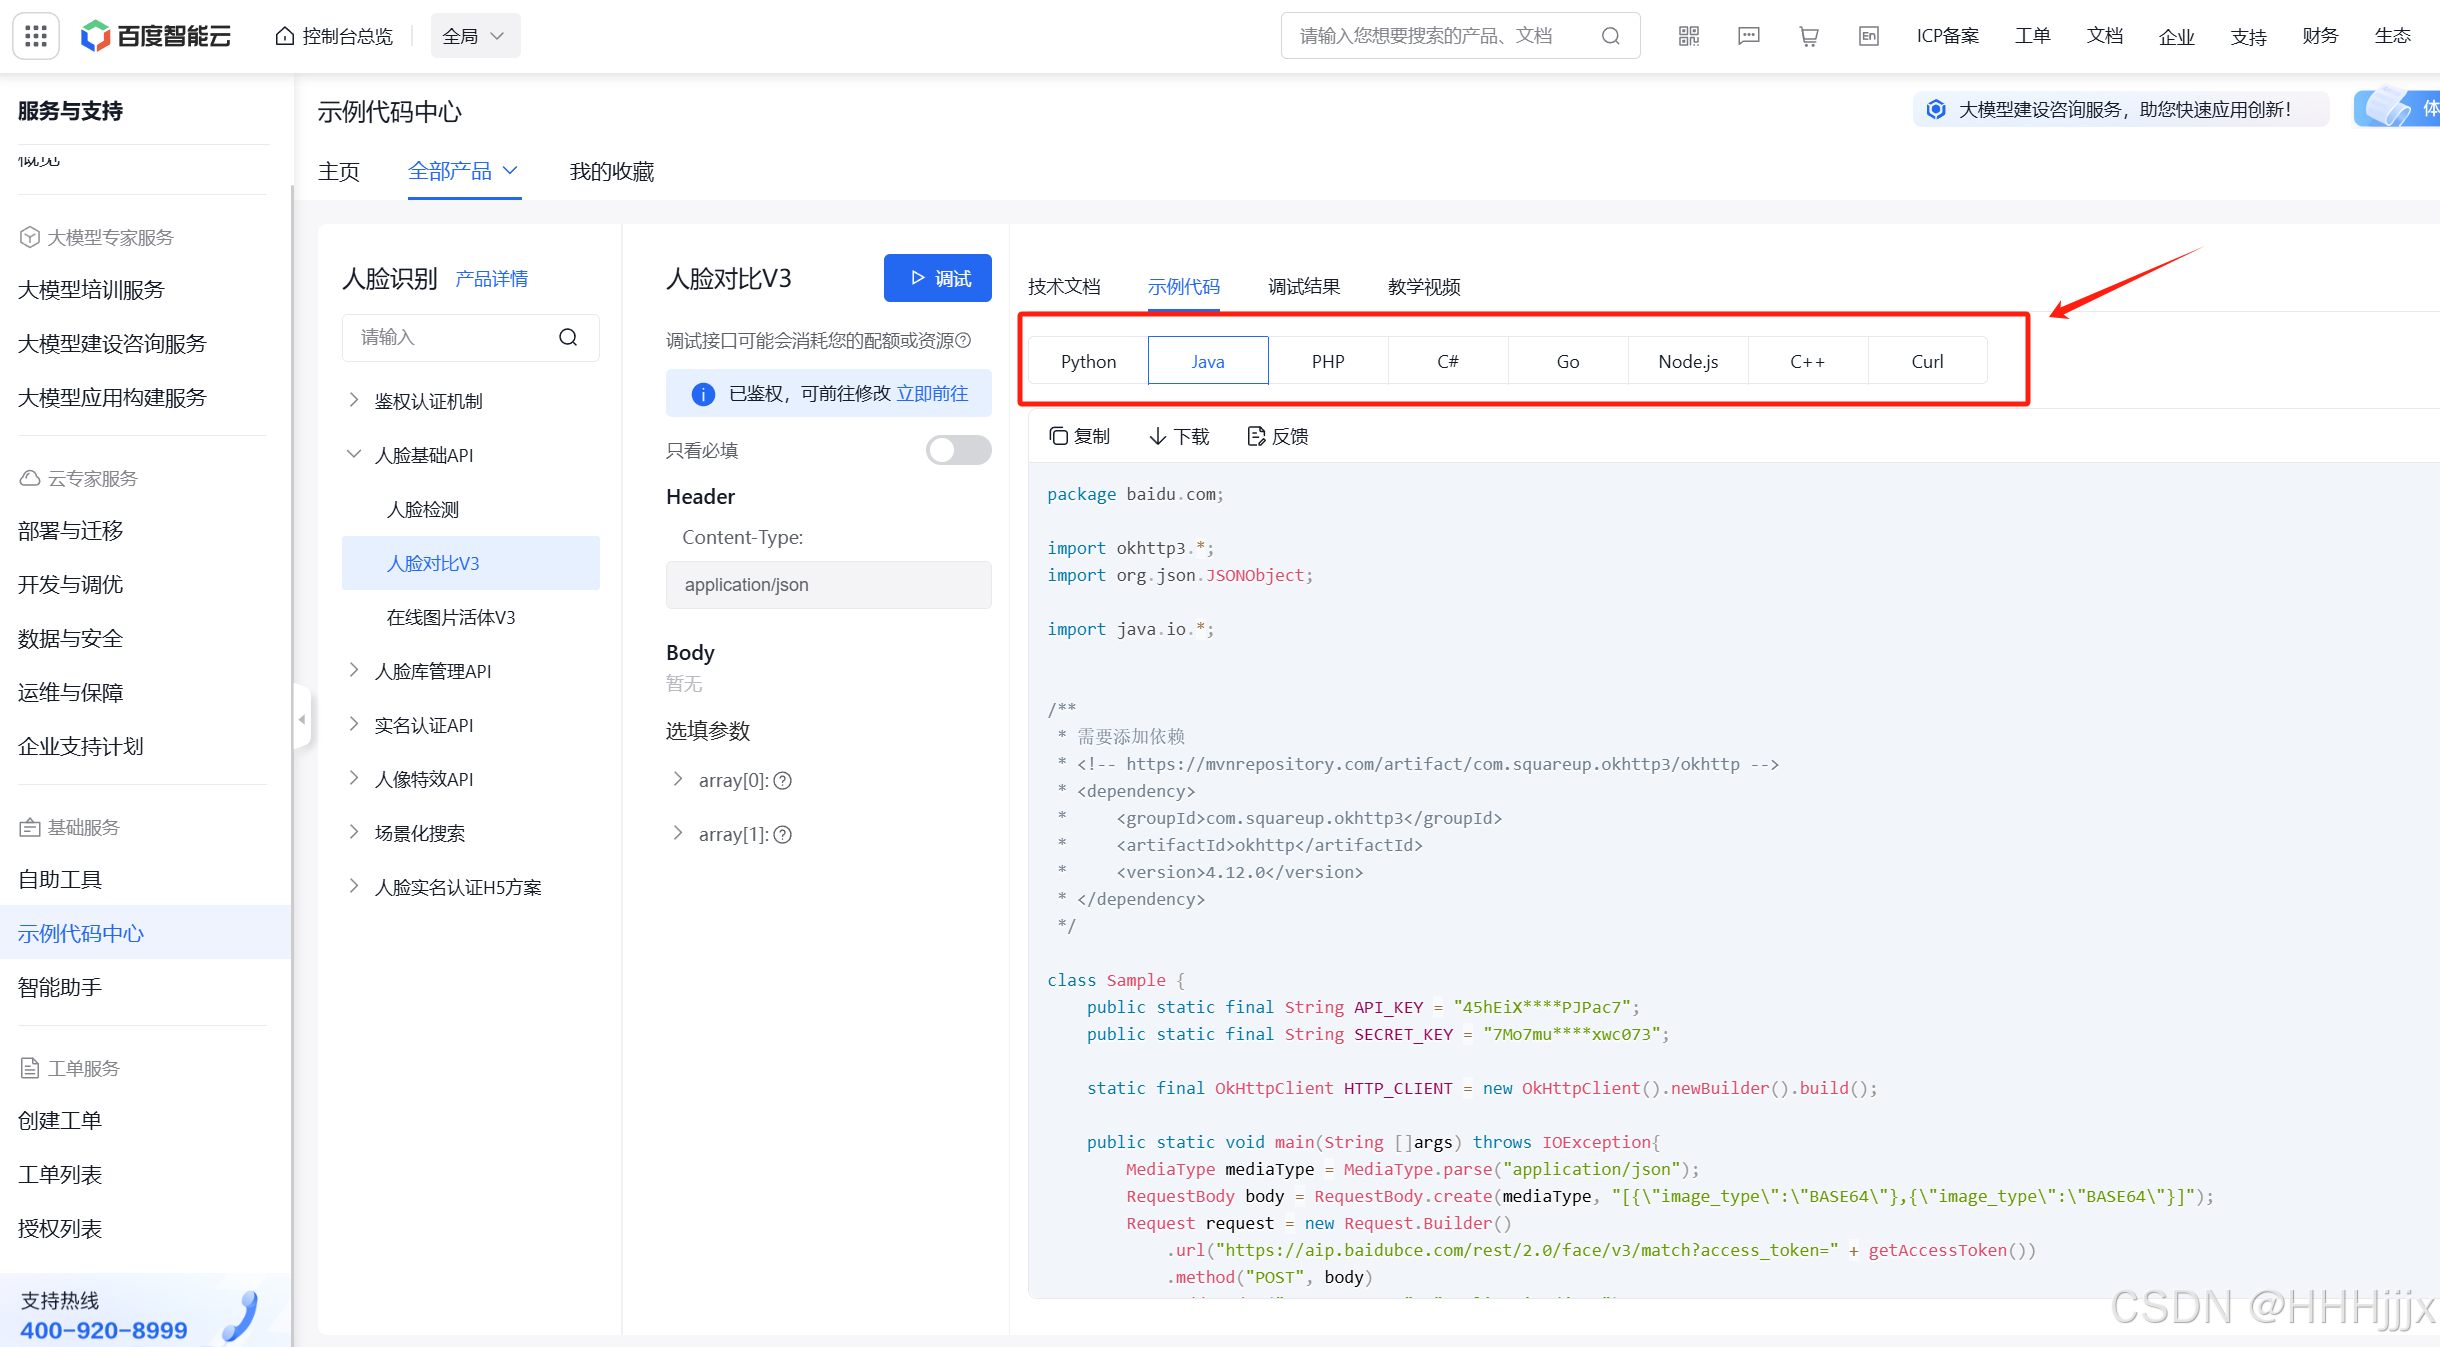The height and width of the screenshot is (1347, 2440).
Task: Select the Go code tab
Action: pyautogui.click(x=1568, y=361)
